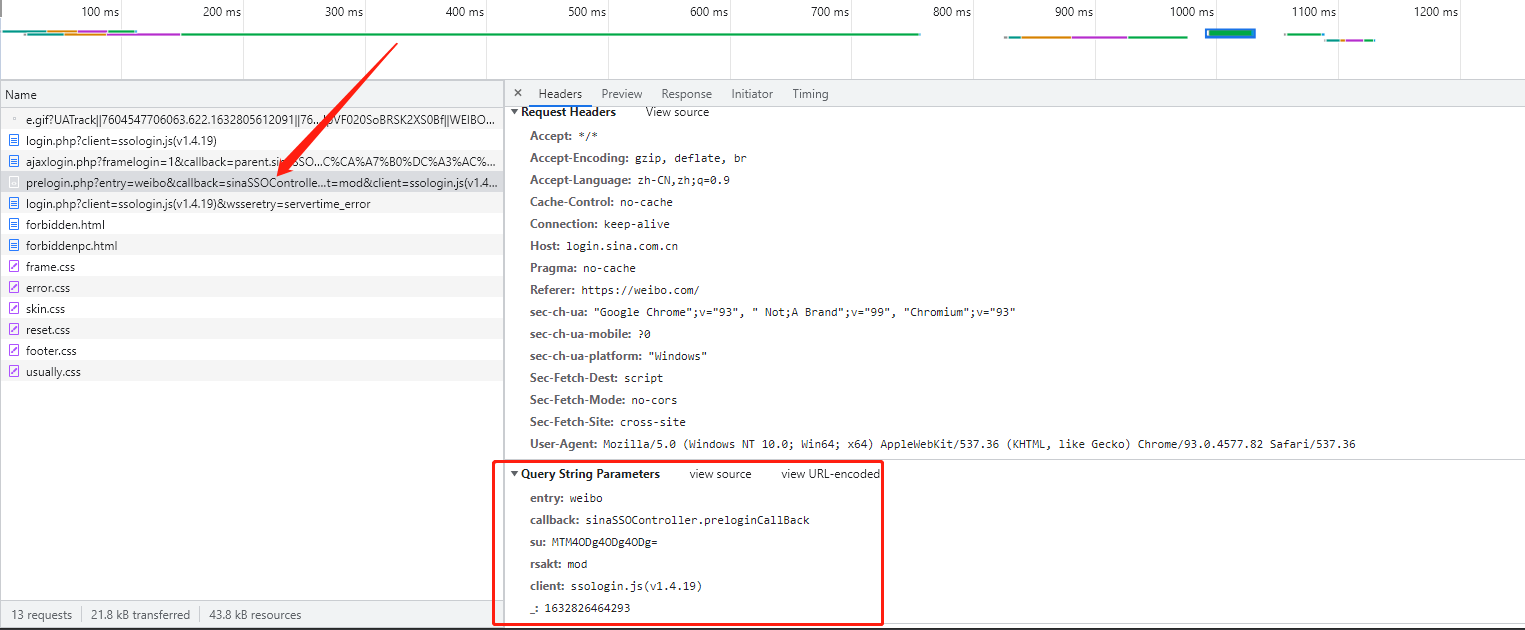Select the login.php wsseretry=servertime_error request row
This screenshot has height=630, width=1525.
pyautogui.click(x=252, y=203)
